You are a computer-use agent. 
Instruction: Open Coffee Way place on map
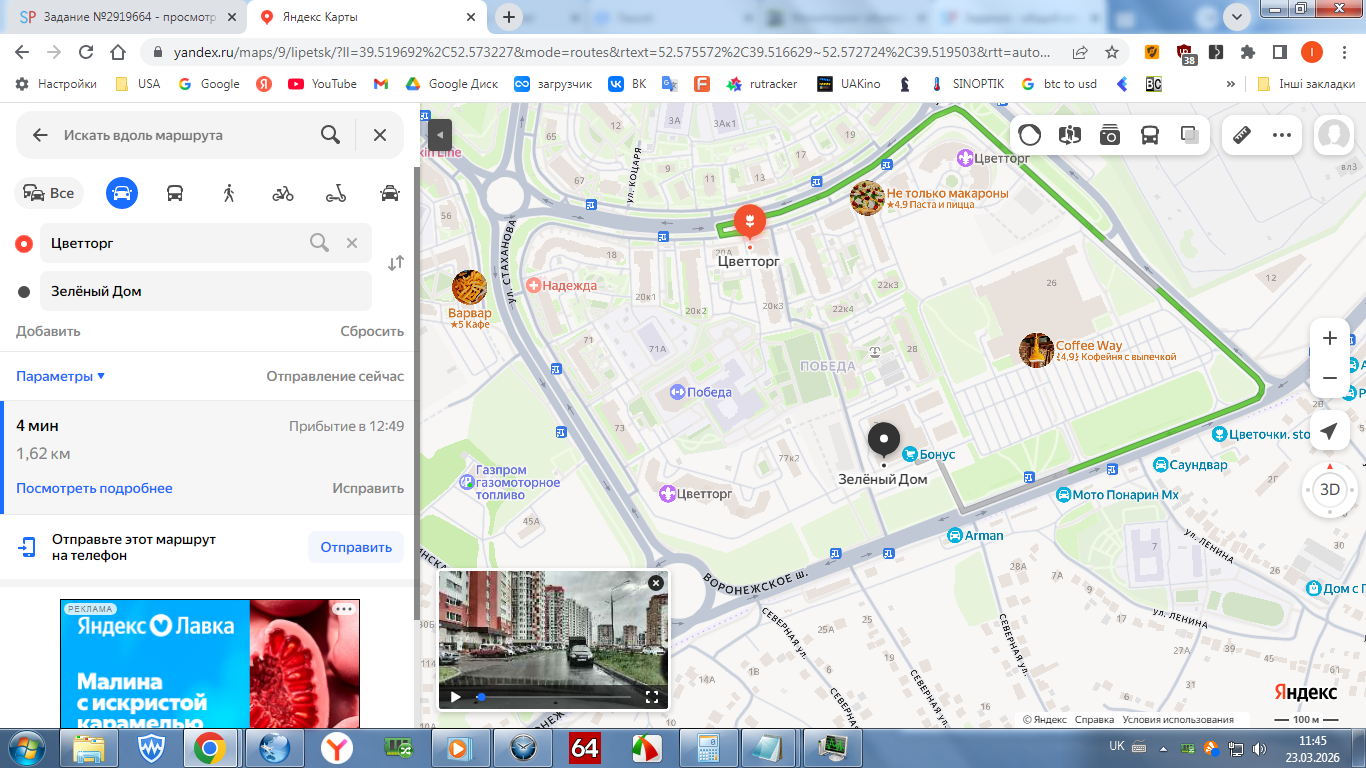point(1037,350)
